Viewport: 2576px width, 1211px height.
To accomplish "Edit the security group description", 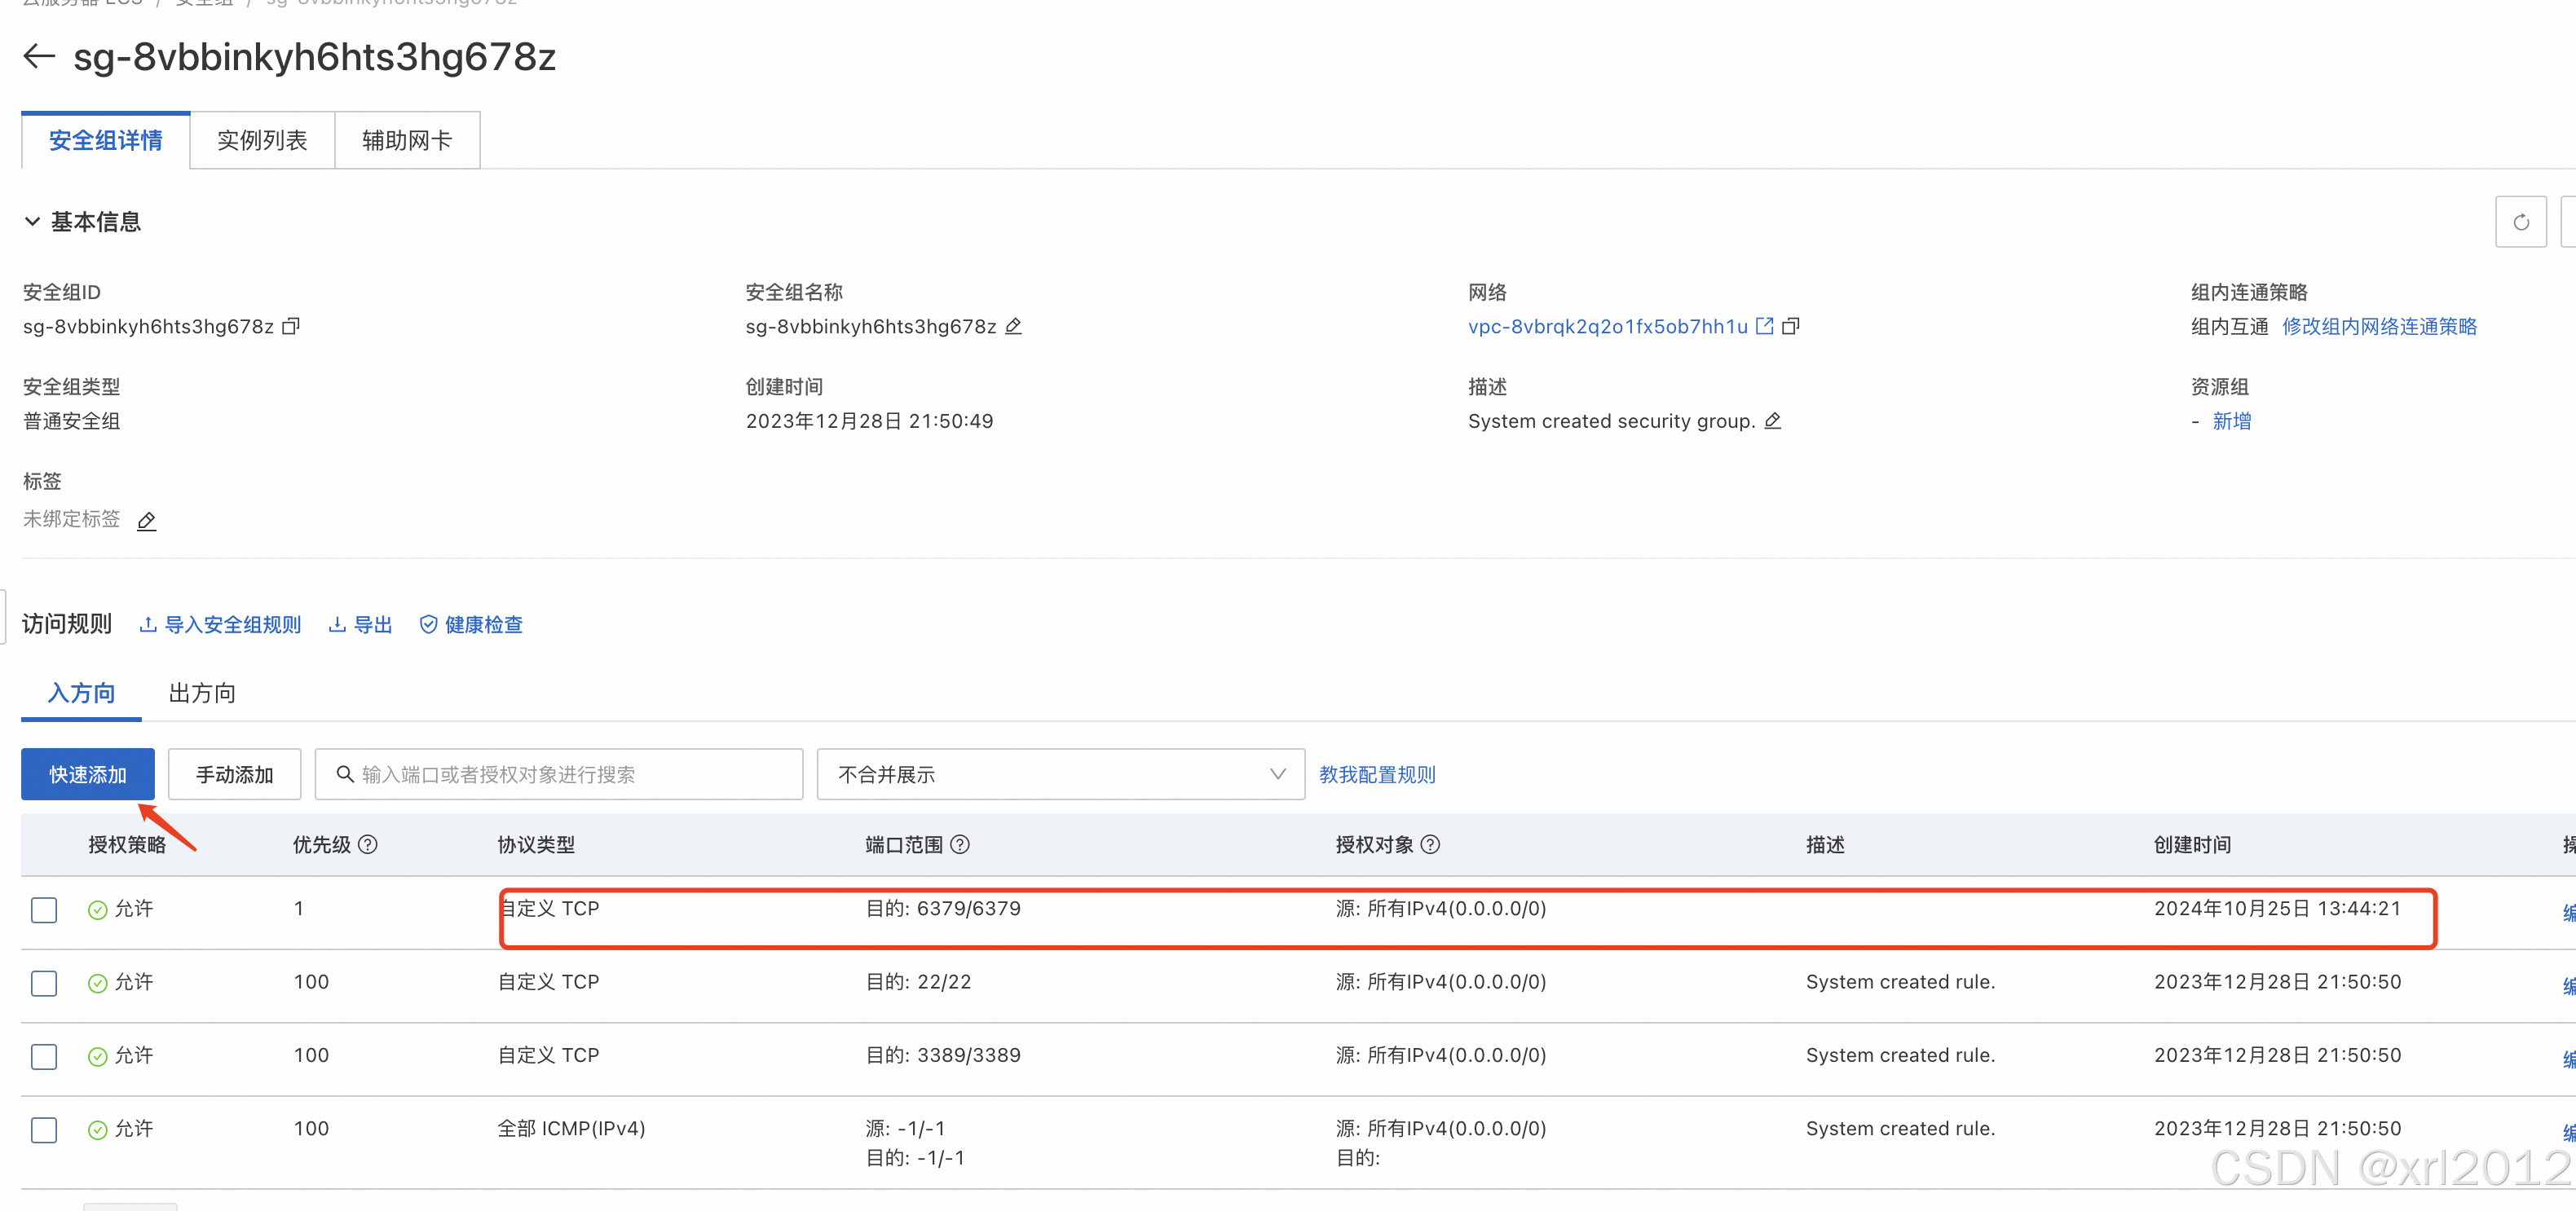I will [x=1773, y=421].
